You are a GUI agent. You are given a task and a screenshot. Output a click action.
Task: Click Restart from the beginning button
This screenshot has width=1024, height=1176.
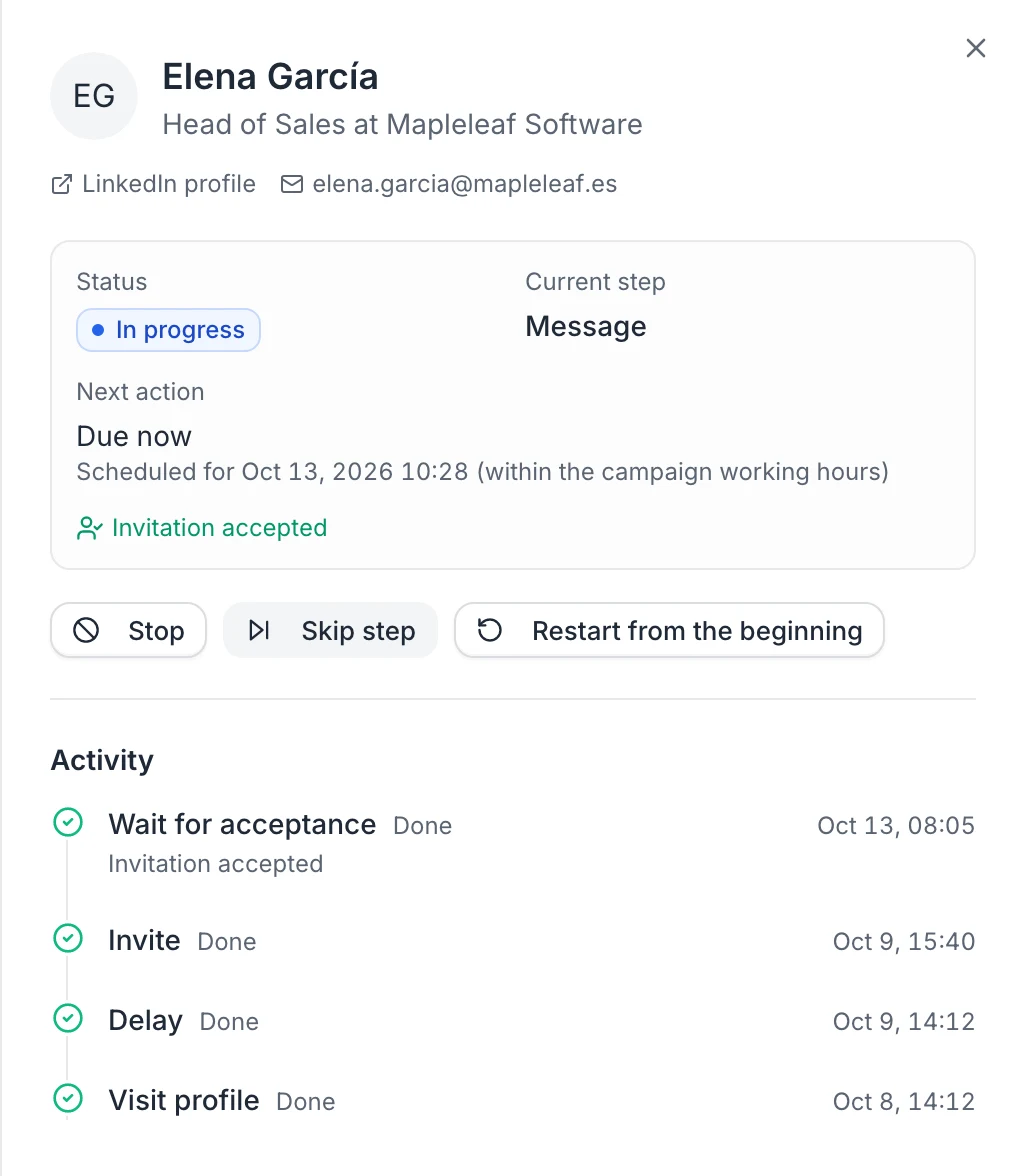pyautogui.click(x=669, y=631)
